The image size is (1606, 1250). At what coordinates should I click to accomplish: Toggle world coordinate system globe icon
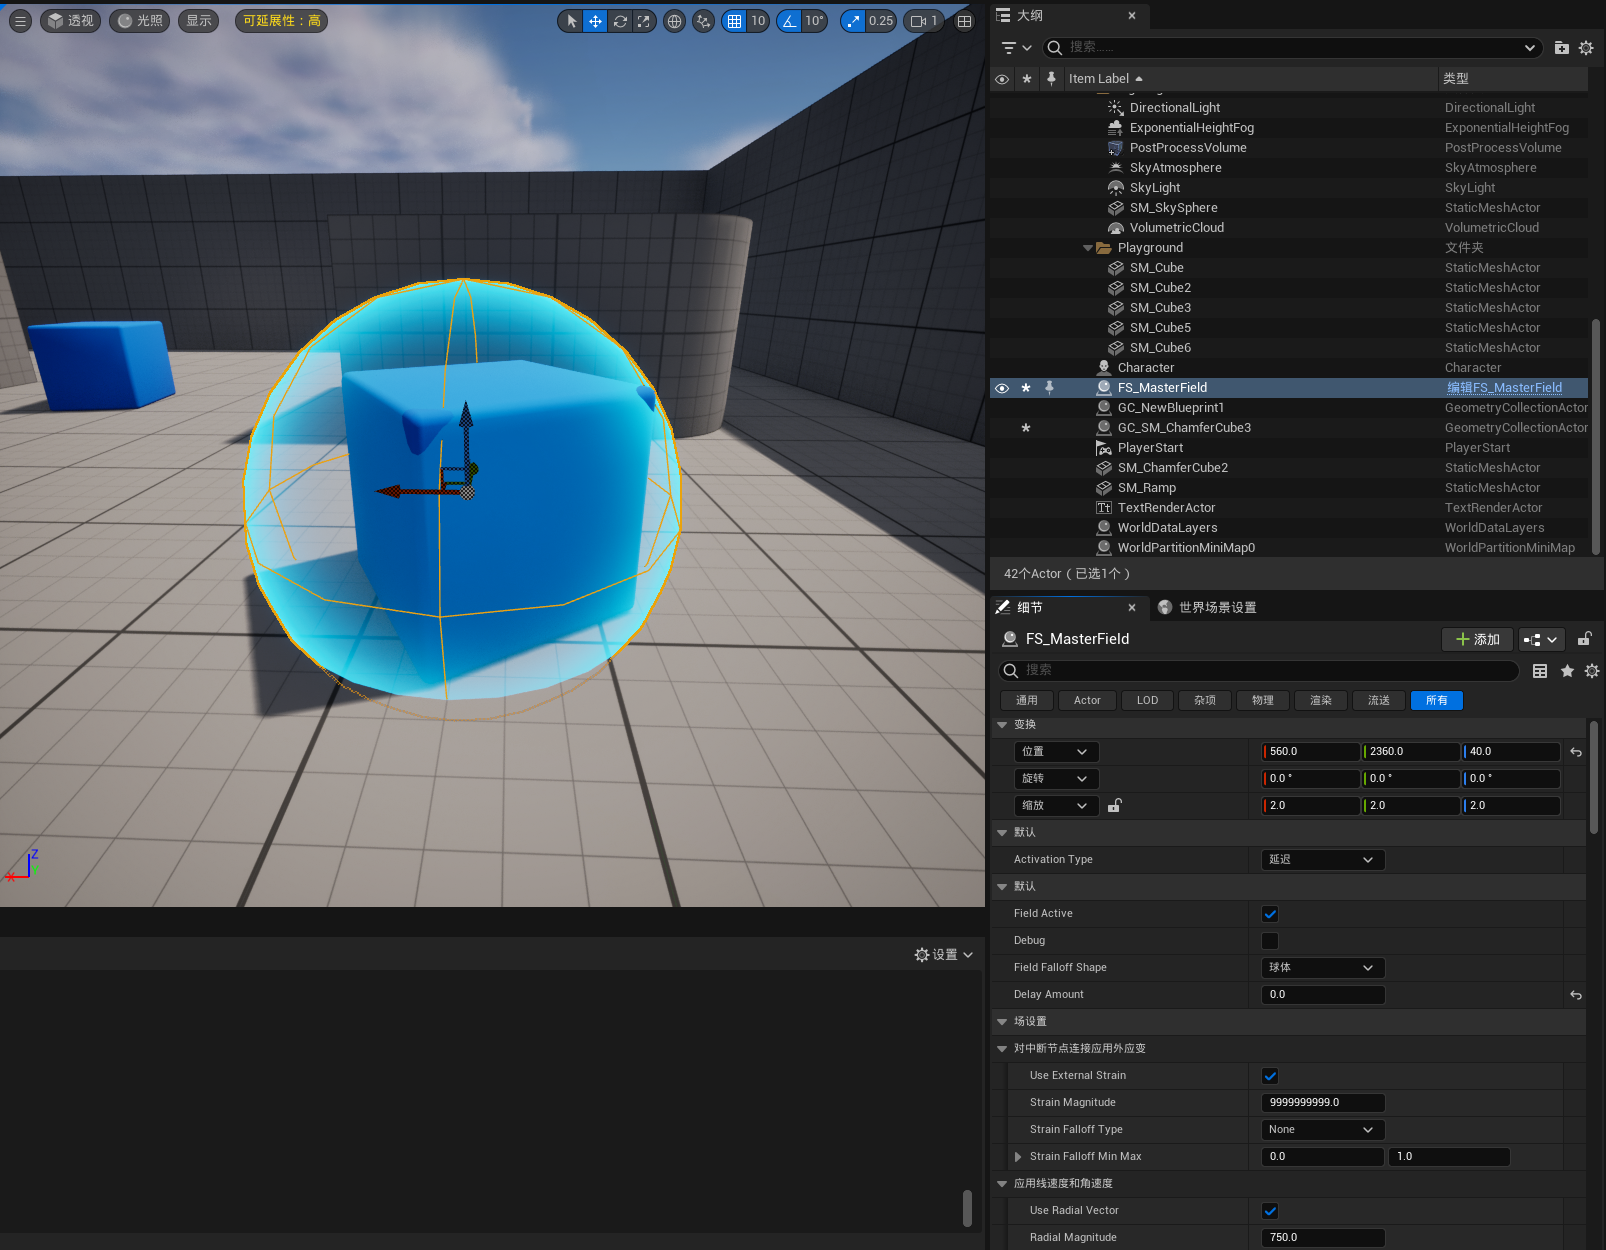[x=675, y=21]
